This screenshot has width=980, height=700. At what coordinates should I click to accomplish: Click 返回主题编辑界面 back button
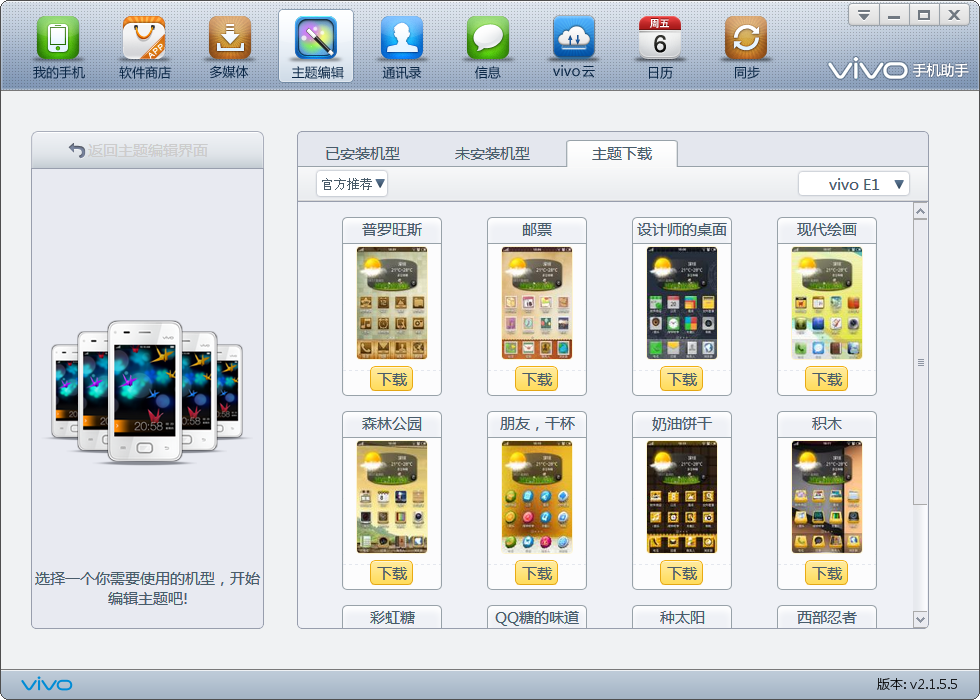pos(147,150)
